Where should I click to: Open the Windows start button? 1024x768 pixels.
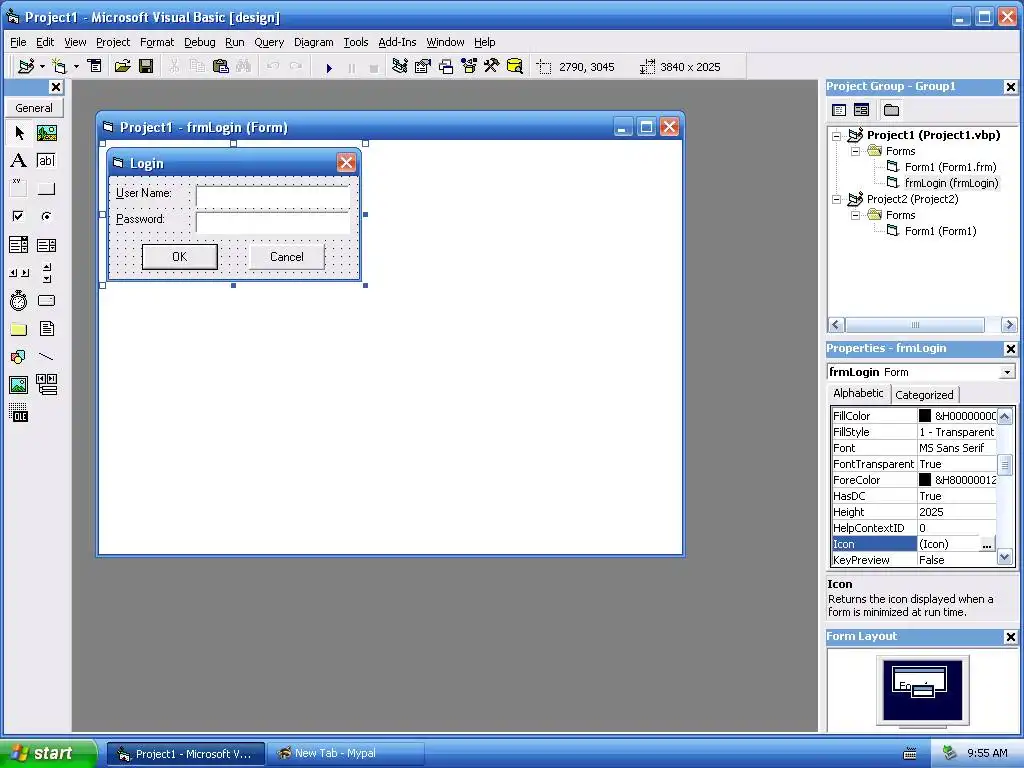(x=47, y=753)
